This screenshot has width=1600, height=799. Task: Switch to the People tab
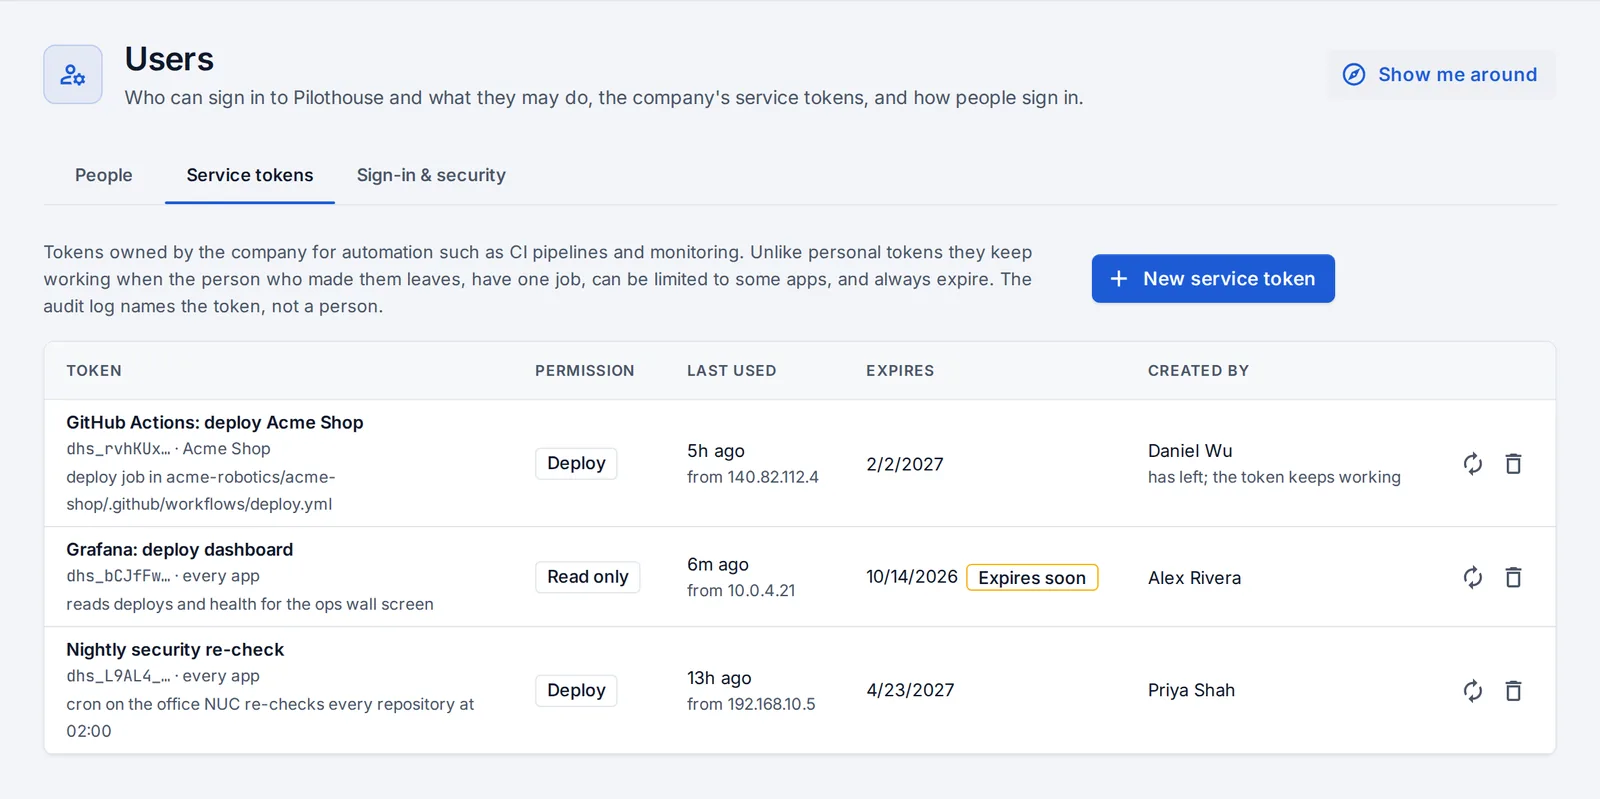point(104,175)
